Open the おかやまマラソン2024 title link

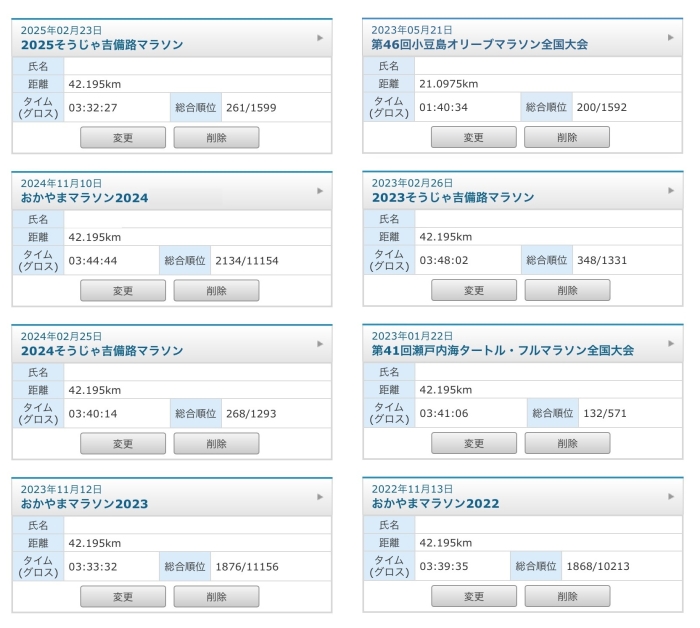84,198
